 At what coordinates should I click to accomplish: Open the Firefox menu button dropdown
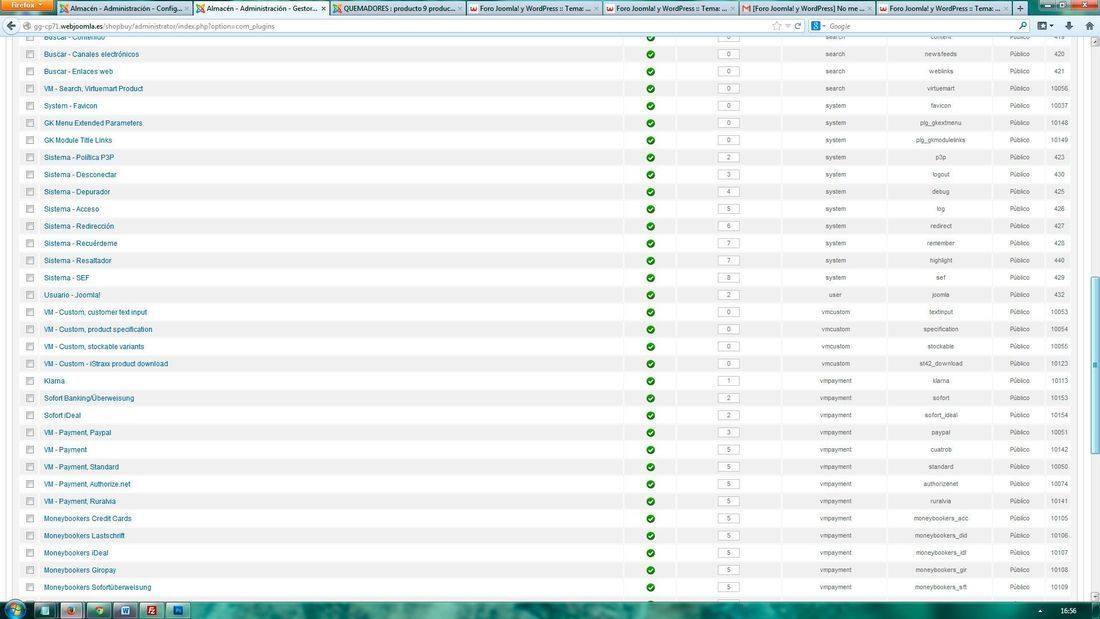click(x=26, y=5)
